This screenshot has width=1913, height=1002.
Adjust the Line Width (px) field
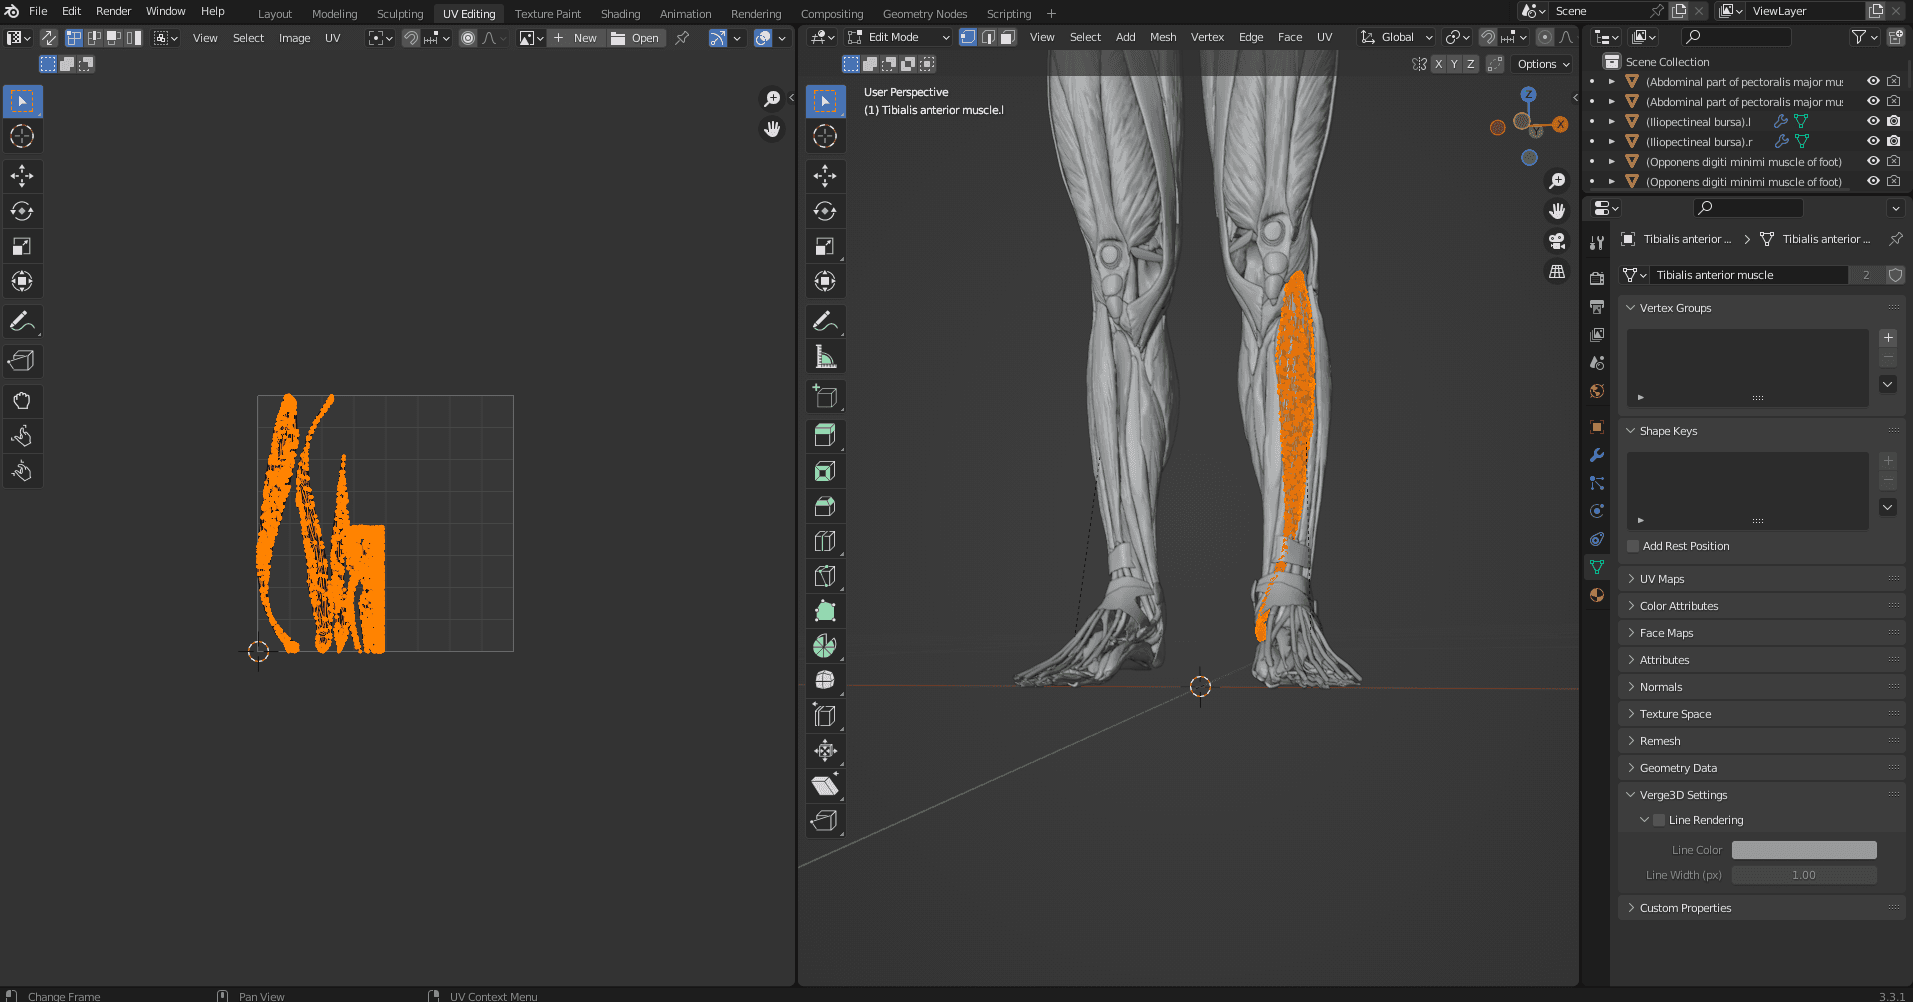coord(1804,875)
